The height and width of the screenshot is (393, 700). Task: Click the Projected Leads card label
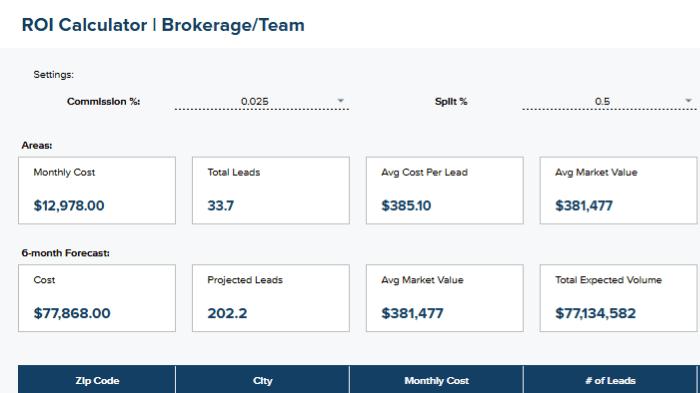coord(245,280)
